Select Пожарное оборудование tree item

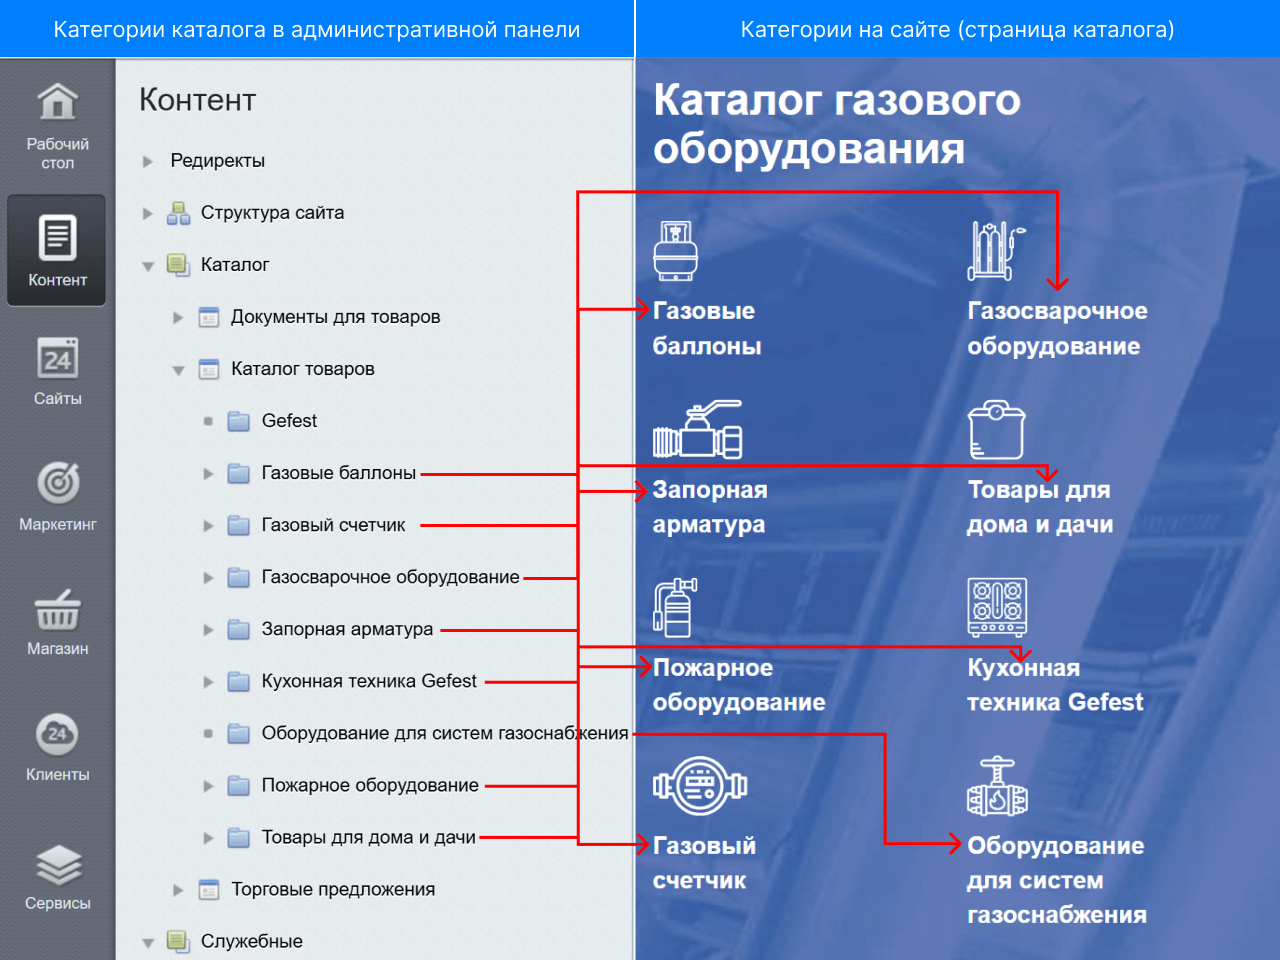(x=370, y=785)
